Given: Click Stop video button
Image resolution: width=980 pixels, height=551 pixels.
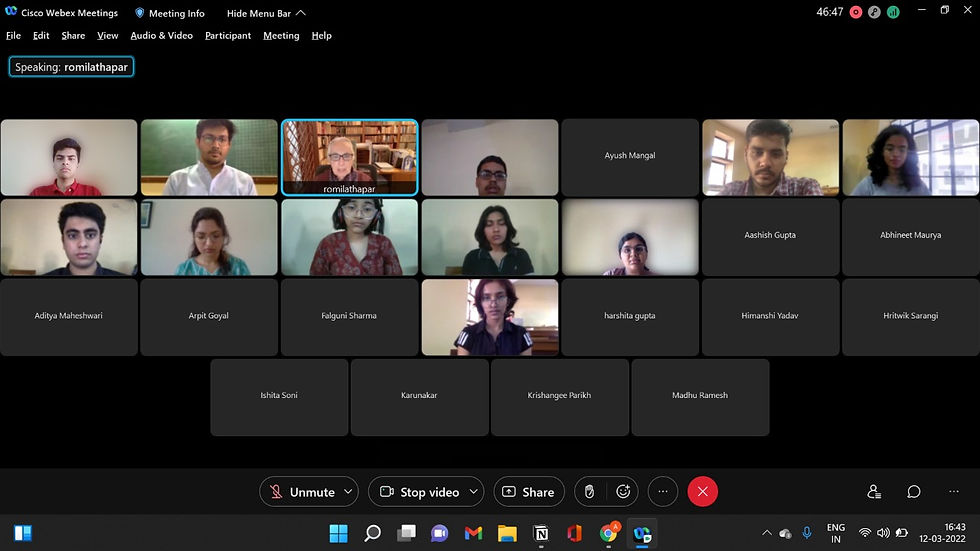Looking at the screenshot, I should point(419,492).
